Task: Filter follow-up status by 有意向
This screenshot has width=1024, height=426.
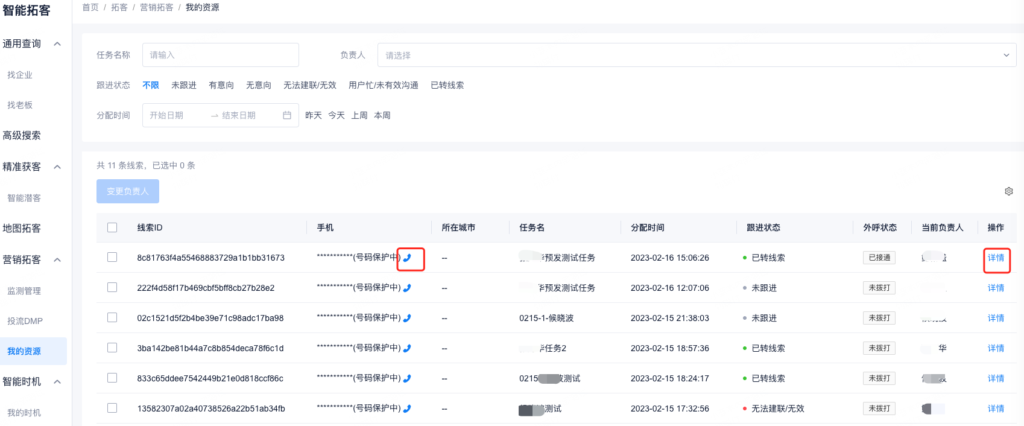Action: point(221,85)
